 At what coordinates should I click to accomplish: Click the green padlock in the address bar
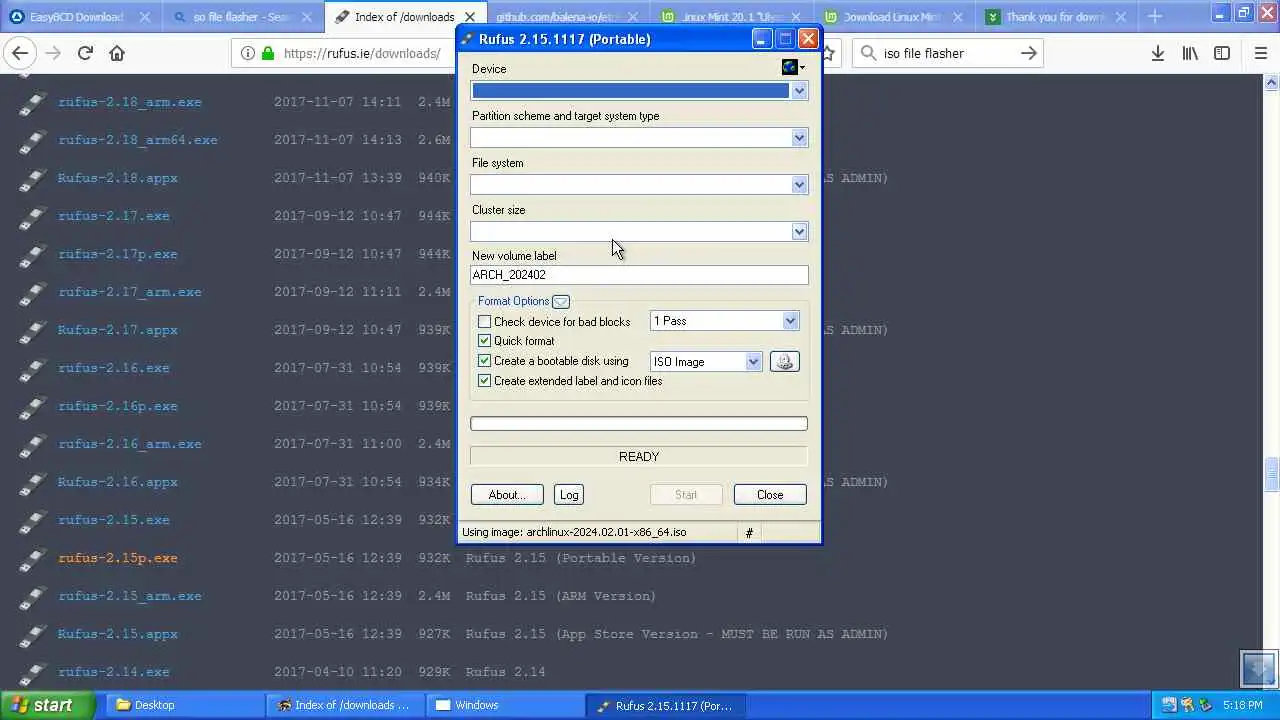268,53
